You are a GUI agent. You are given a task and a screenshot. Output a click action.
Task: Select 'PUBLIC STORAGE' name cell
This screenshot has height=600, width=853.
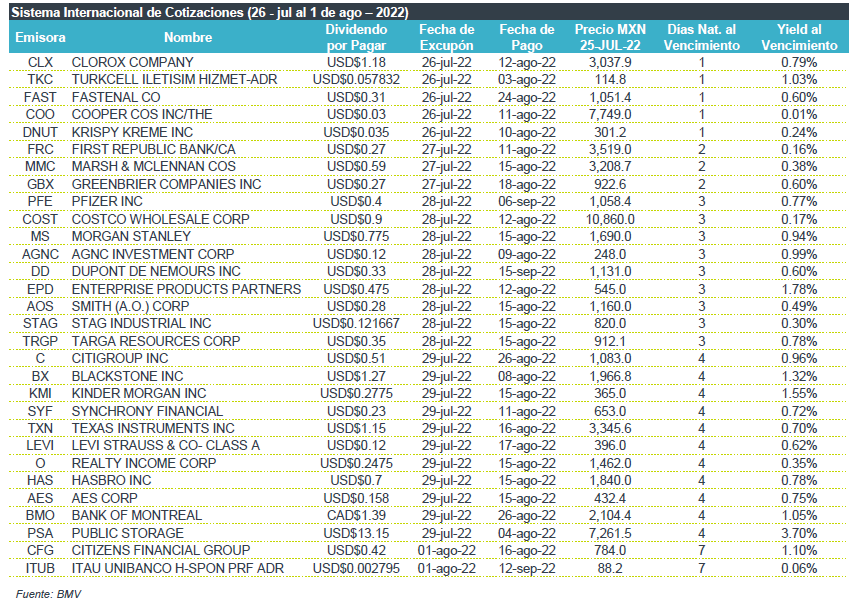pos(127,533)
